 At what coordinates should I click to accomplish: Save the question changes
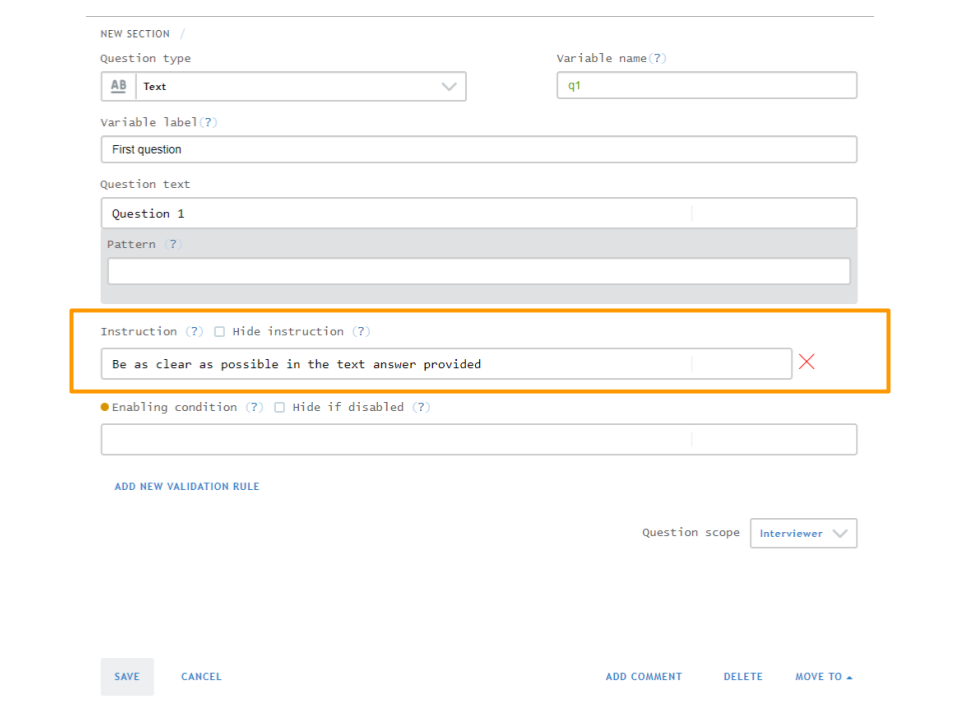click(x=127, y=676)
